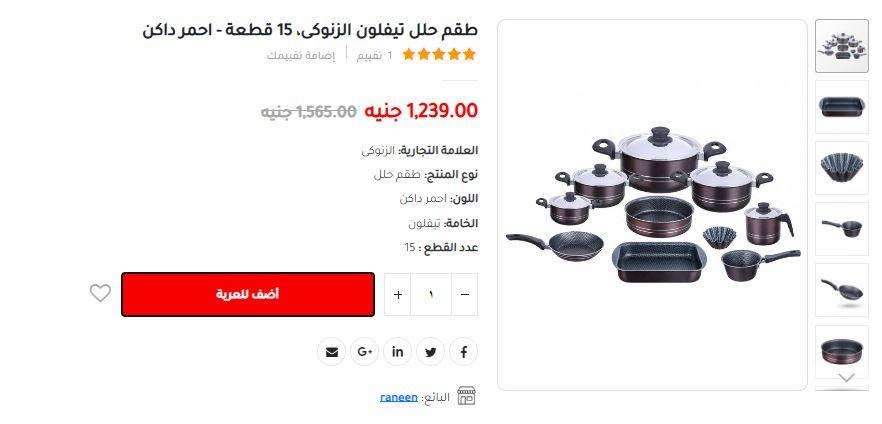Select the fluted cake mold thumbnail

tap(842, 168)
